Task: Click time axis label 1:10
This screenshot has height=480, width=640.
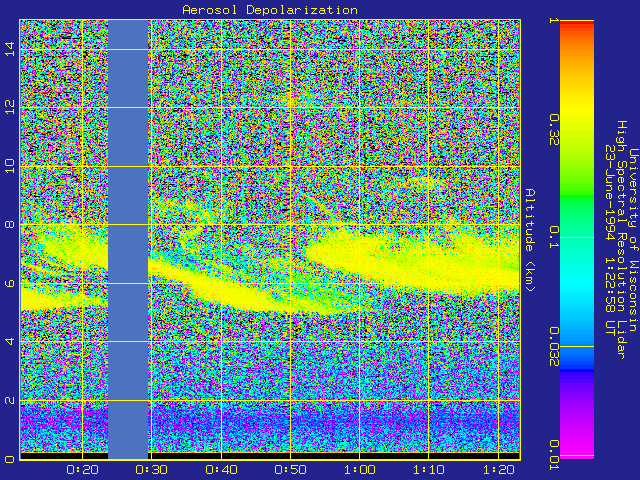Action: coord(429,470)
